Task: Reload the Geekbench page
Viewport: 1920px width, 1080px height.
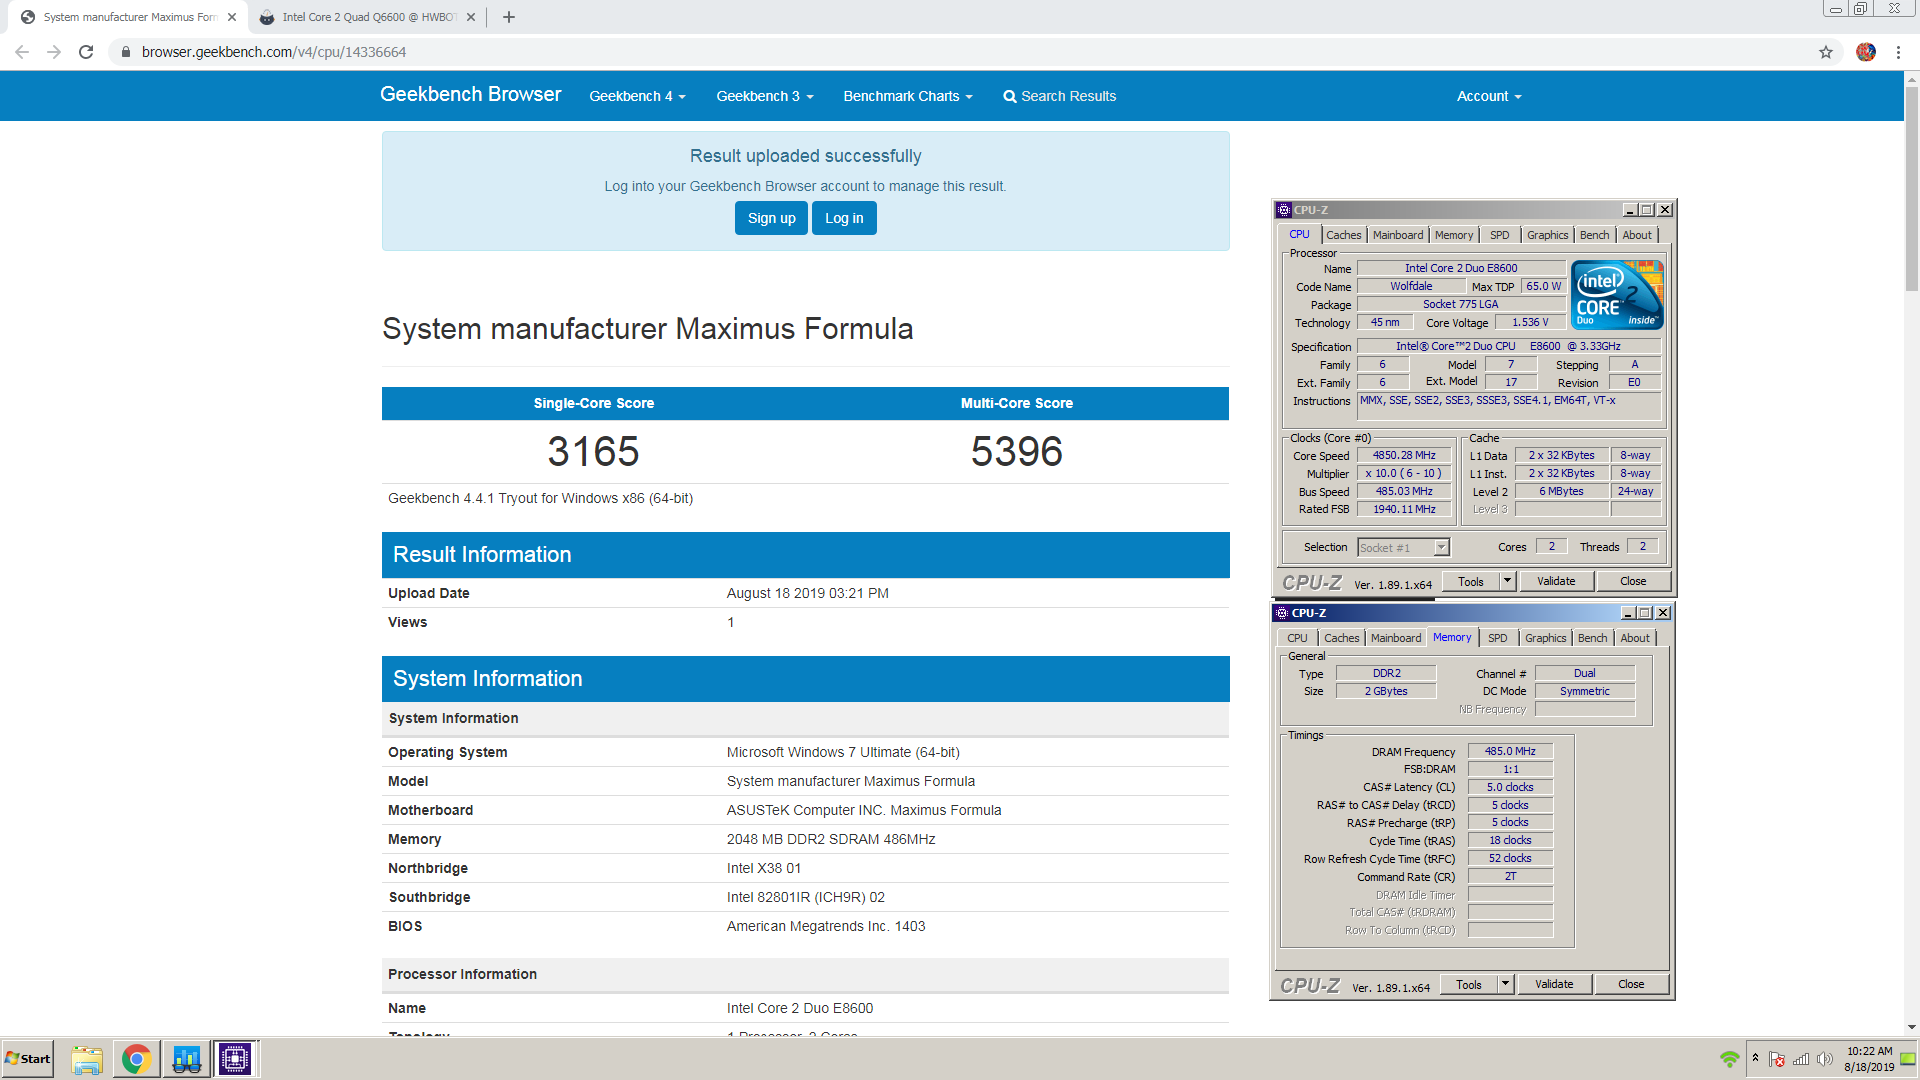Action: (x=86, y=52)
